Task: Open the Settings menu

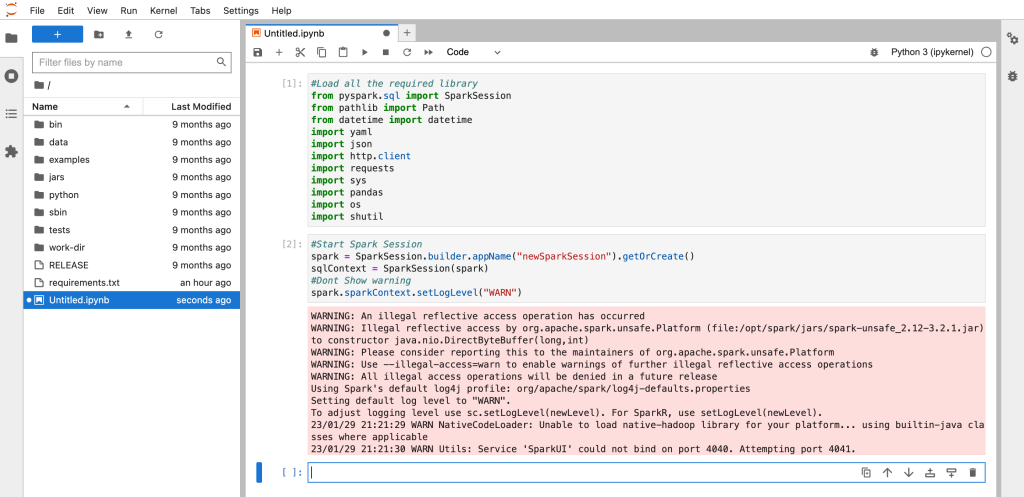Action: coord(240,10)
